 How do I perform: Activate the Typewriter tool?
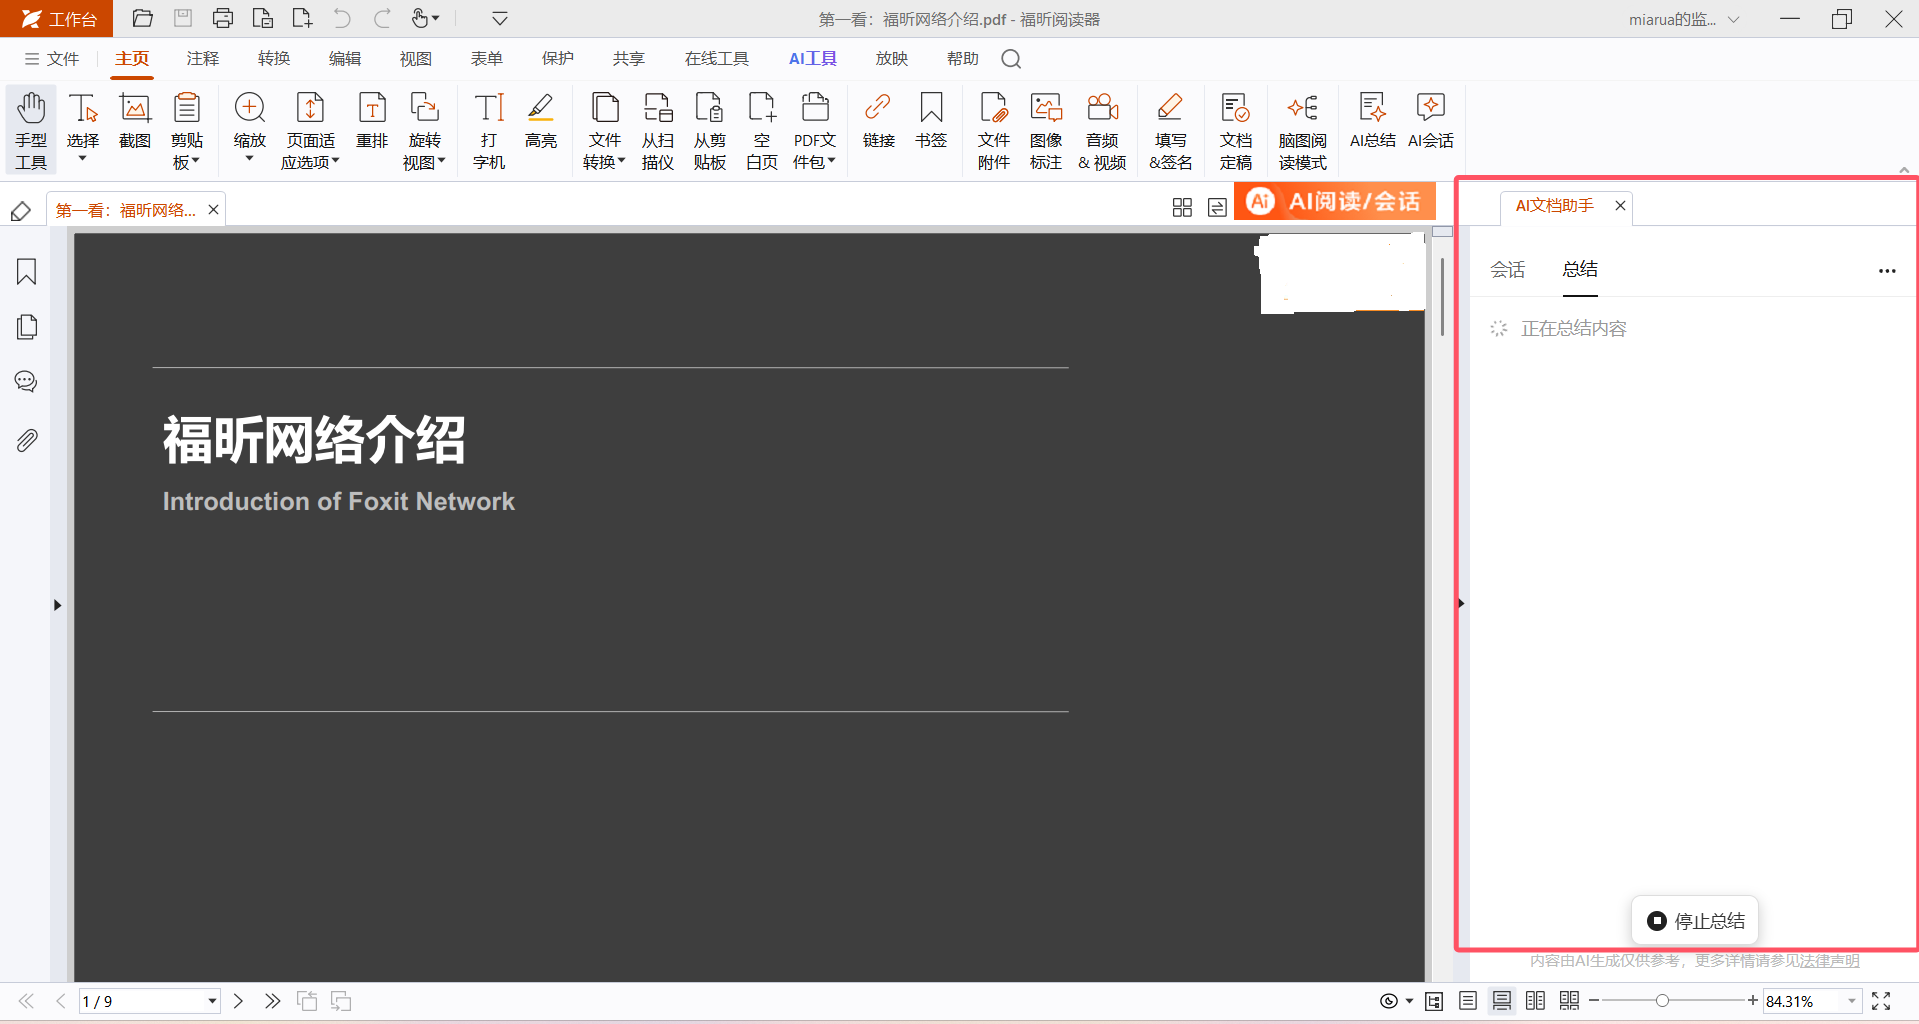click(489, 131)
